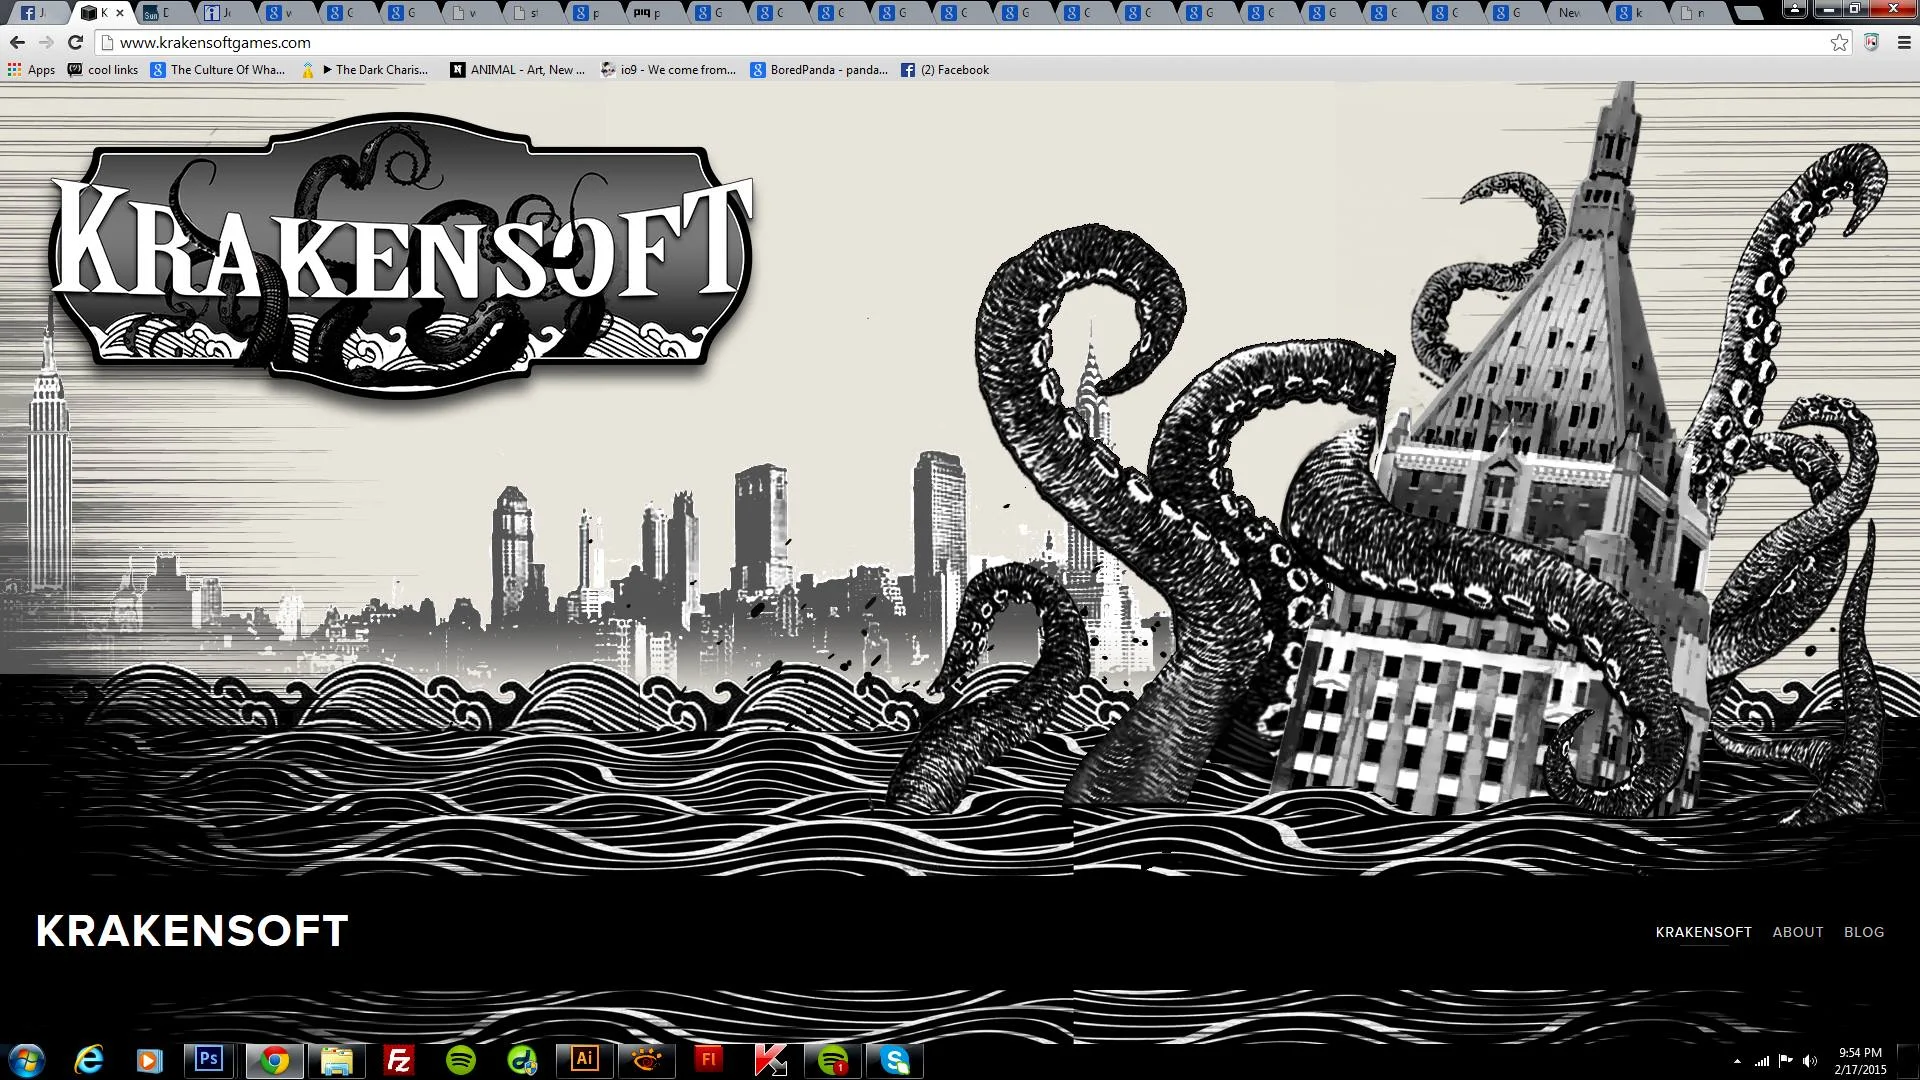
Task: Open FileZilla from the taskbar
Action: [x=399, y=1060]
